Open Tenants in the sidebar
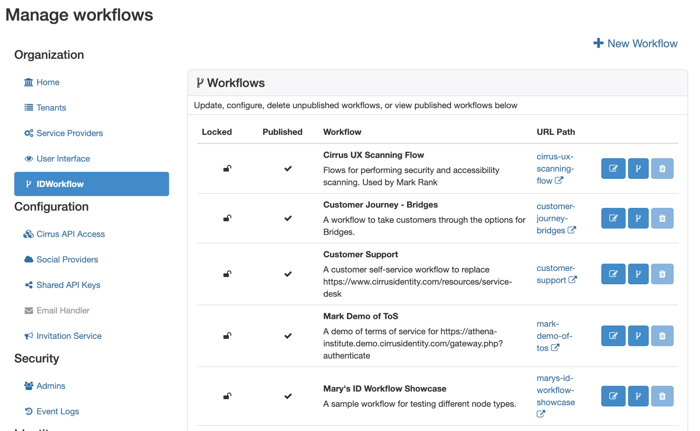This screenshot has width=700, height=431. [50, 108]
